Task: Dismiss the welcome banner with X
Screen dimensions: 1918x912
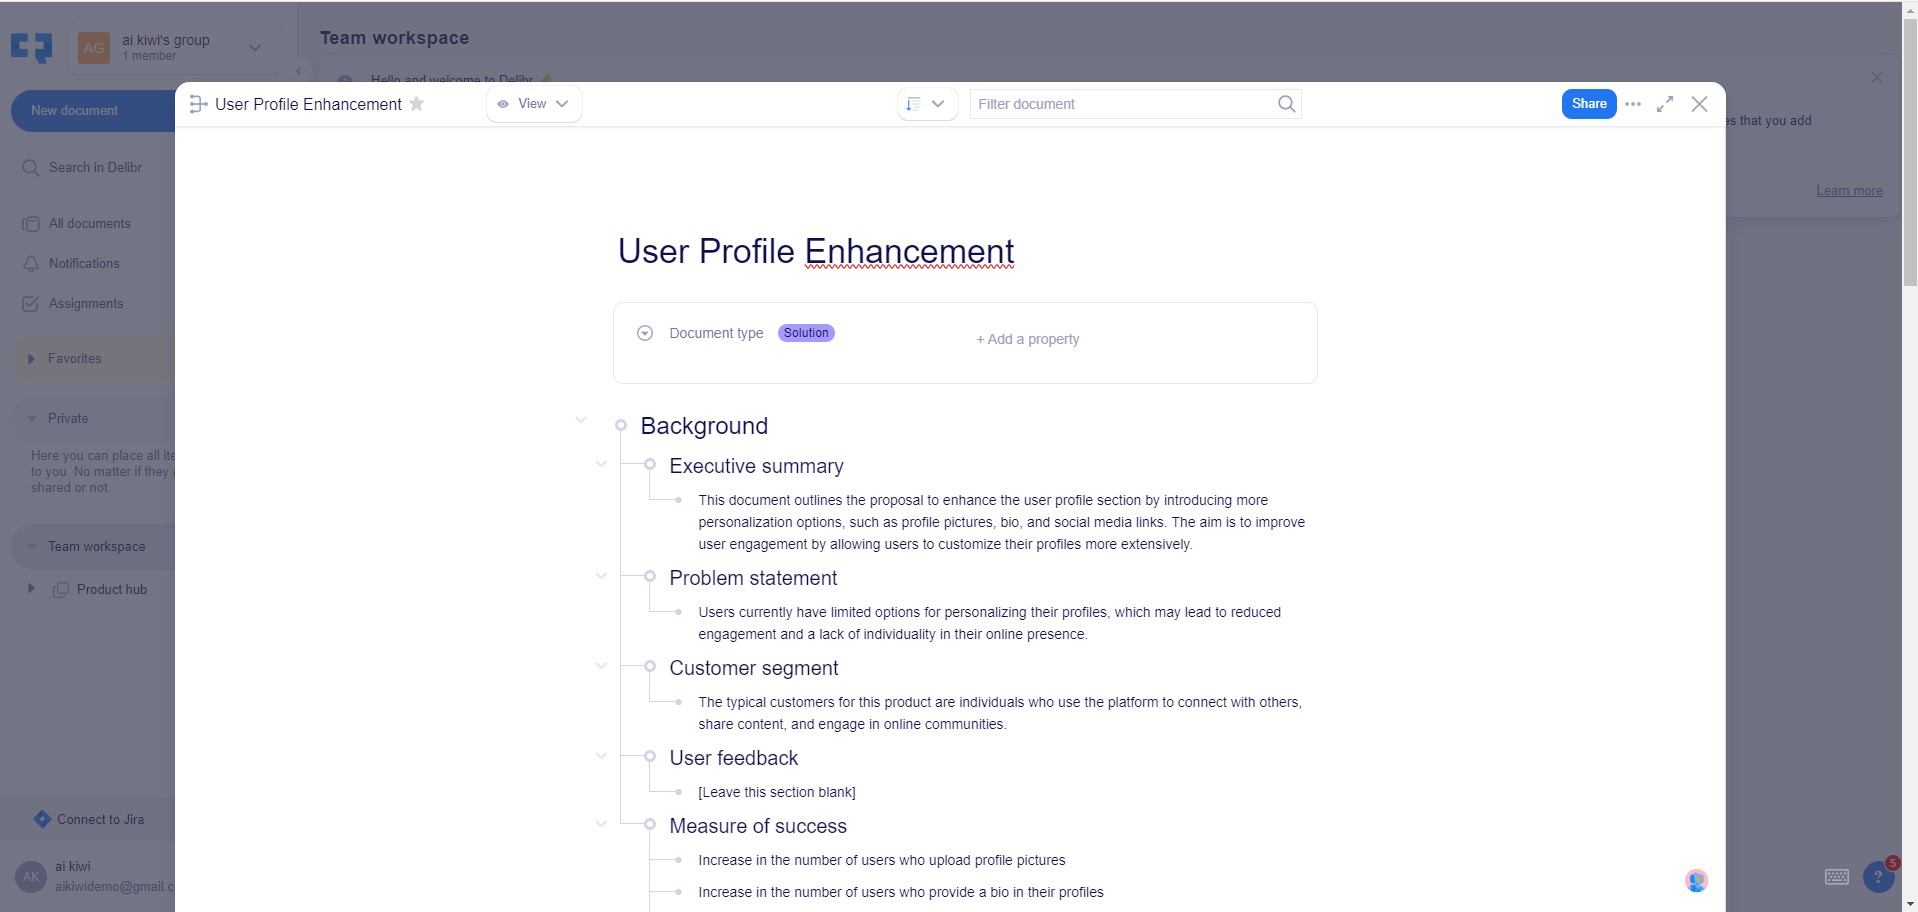Action: [1877, 78]
